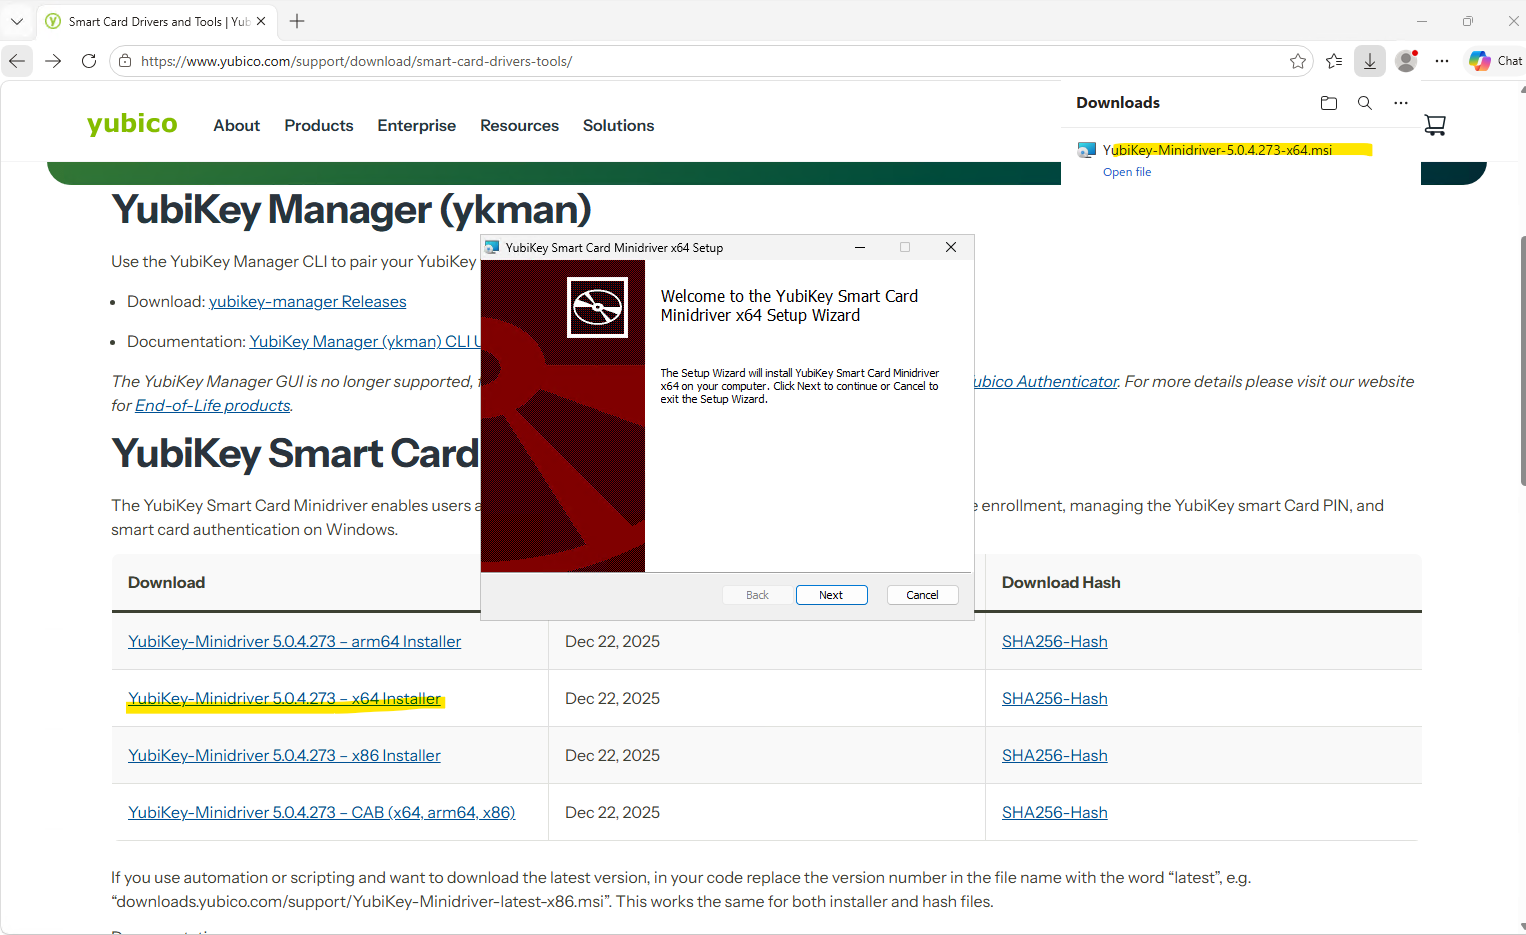Click Open file under the downloaded MSI

point(1127,172)
